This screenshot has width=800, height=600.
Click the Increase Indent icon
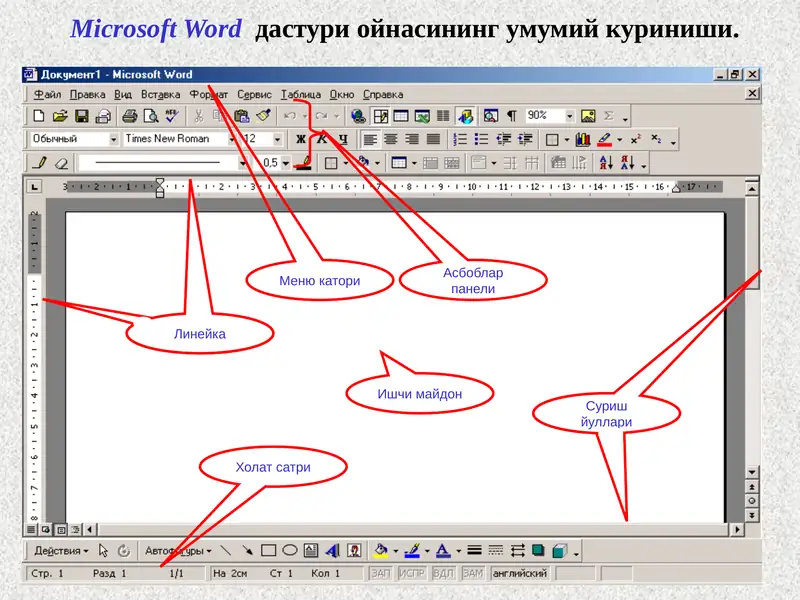coord(525,139)
